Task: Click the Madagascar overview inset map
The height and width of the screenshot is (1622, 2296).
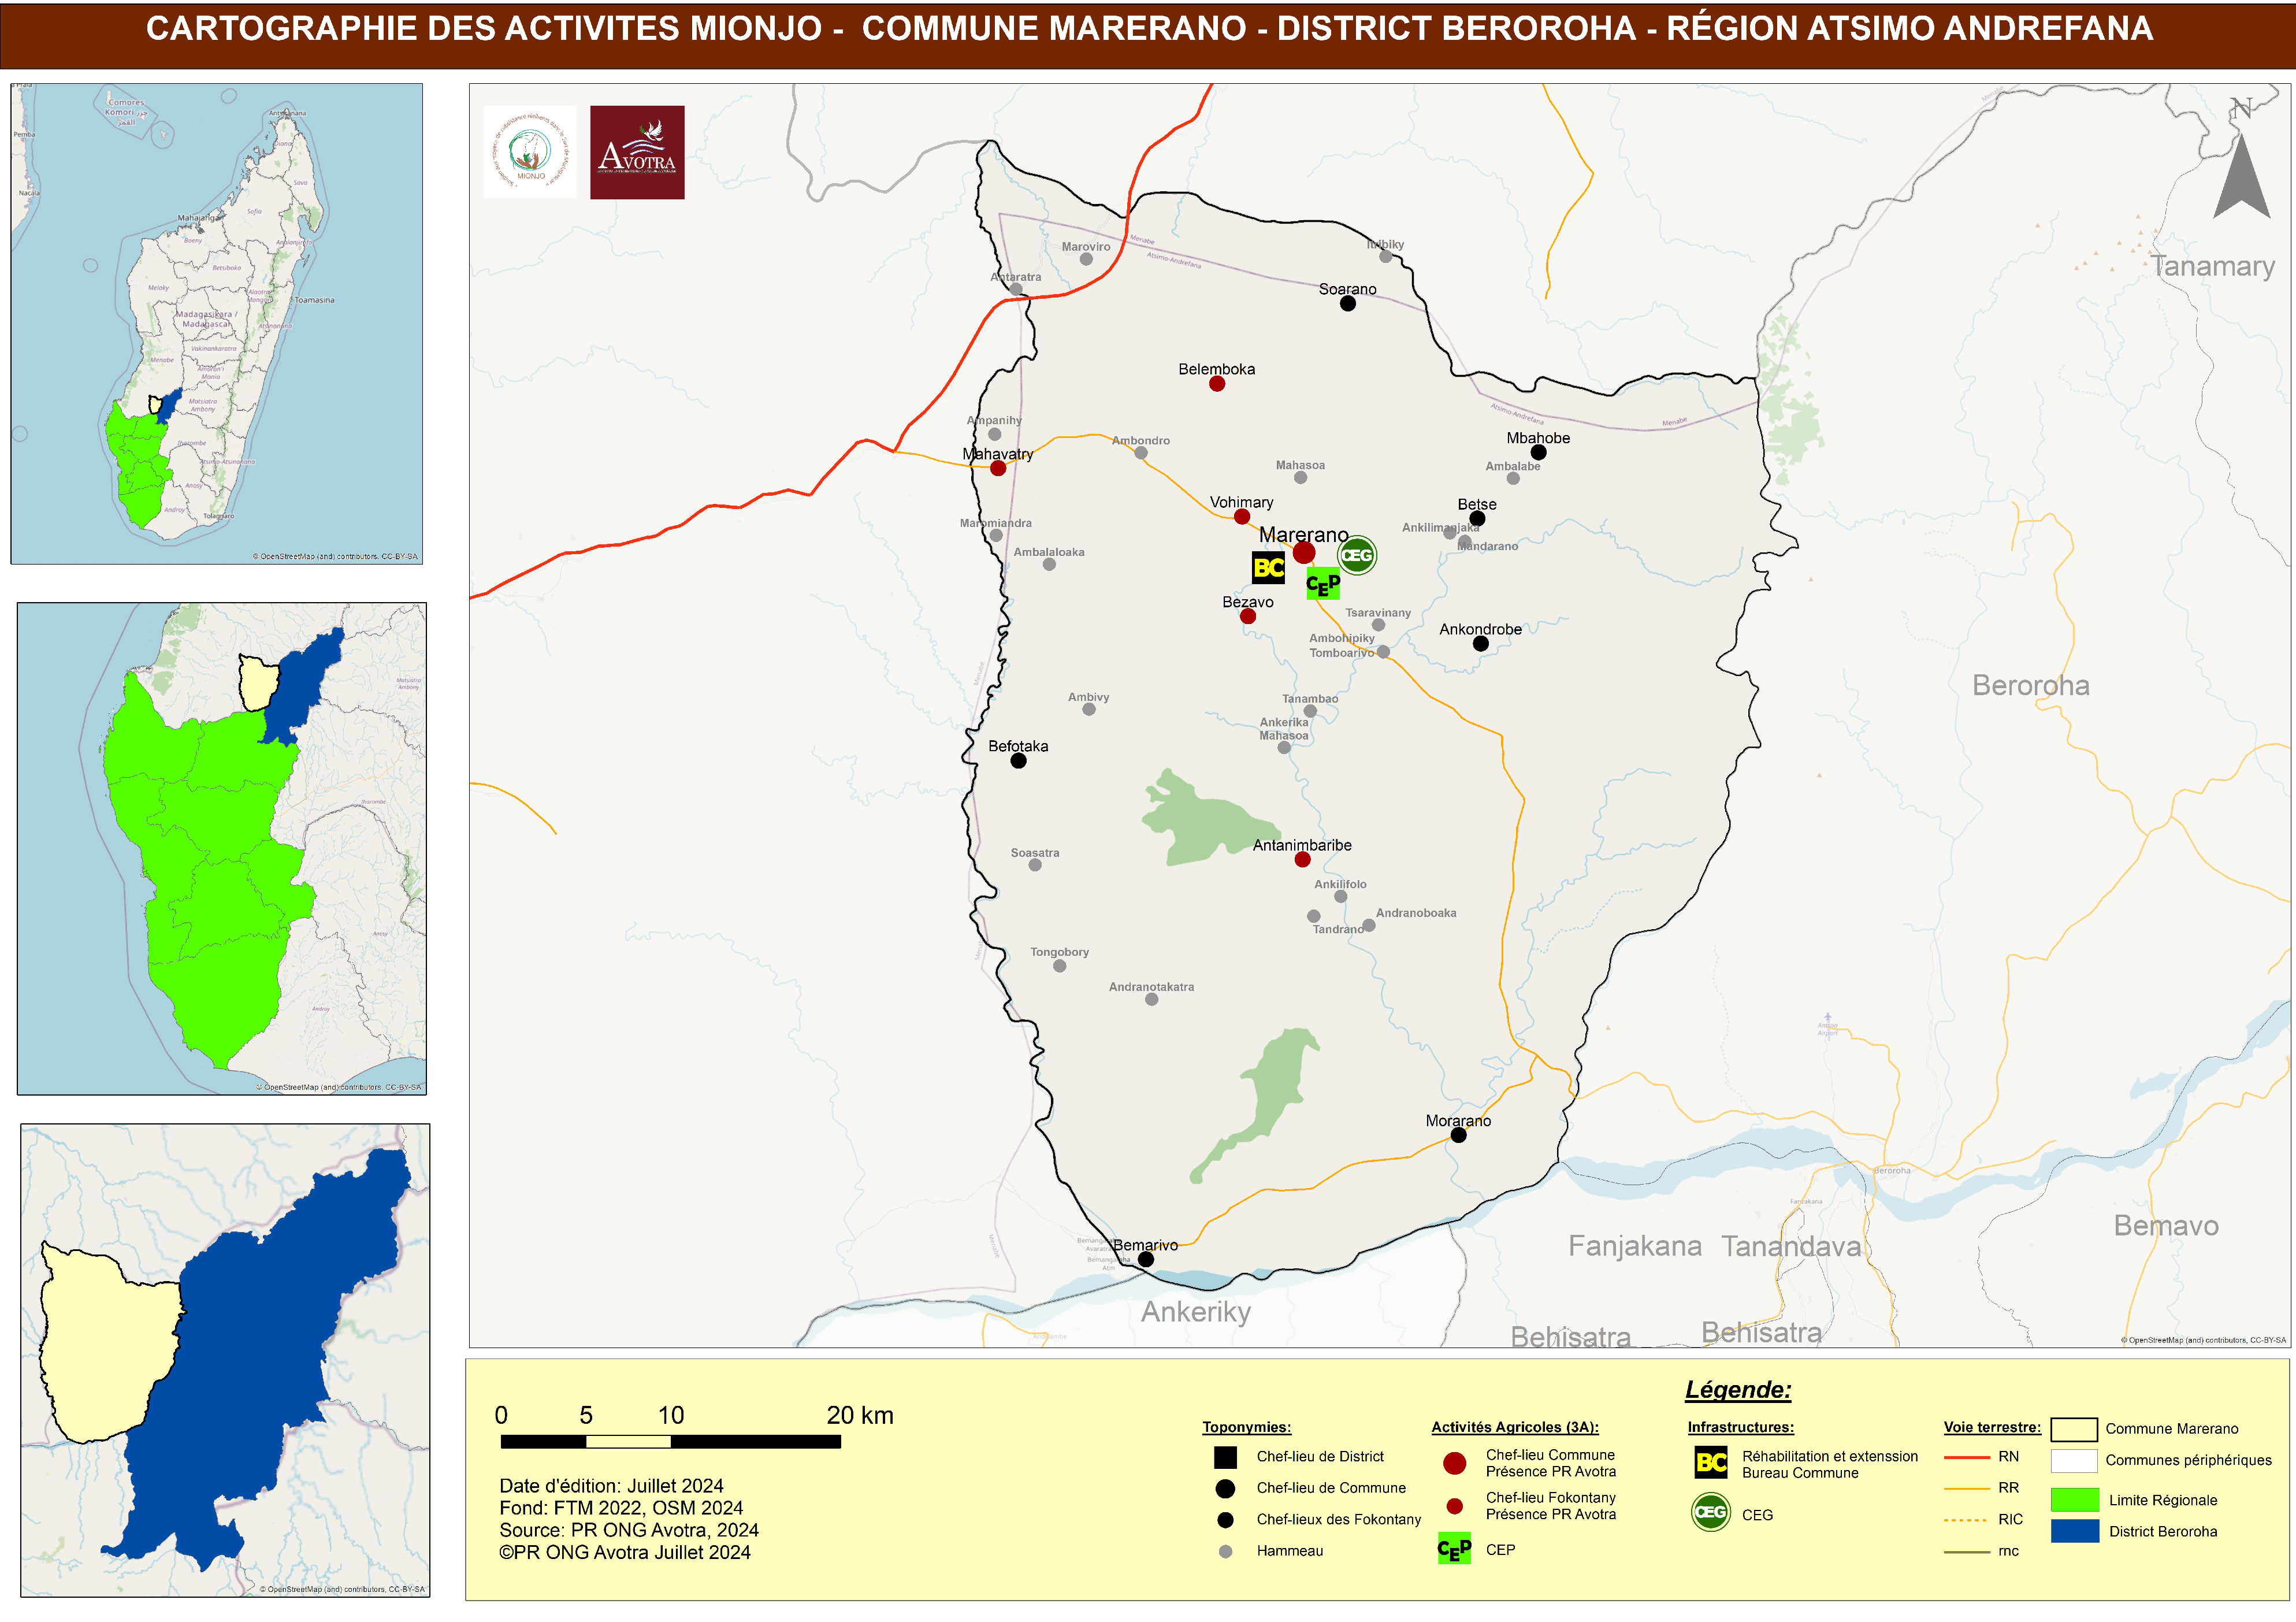Action: (x=216, y=323)
